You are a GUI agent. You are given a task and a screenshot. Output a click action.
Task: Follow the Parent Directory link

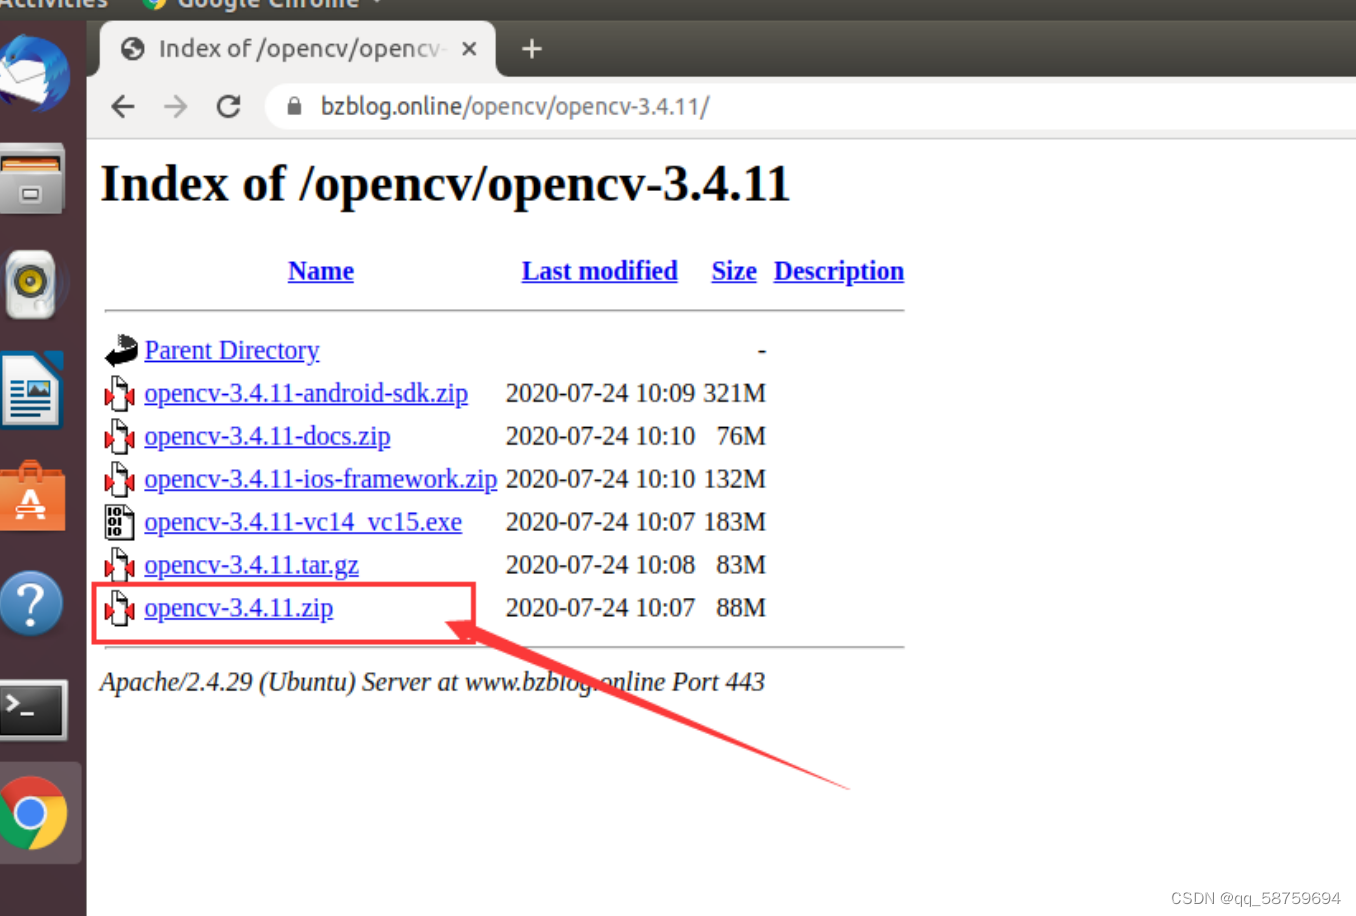(x=232, y=350)
